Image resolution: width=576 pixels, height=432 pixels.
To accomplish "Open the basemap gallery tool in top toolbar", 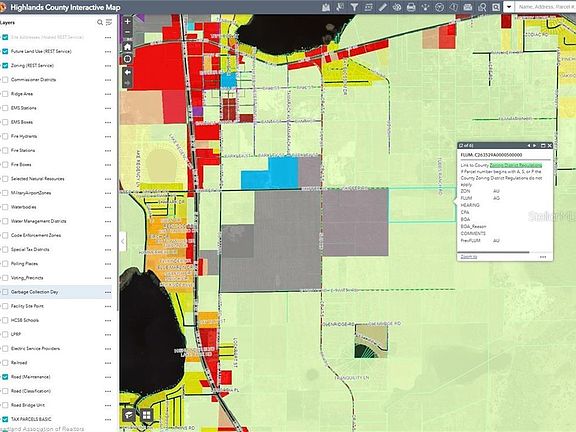I will click(x=325, y=7).
